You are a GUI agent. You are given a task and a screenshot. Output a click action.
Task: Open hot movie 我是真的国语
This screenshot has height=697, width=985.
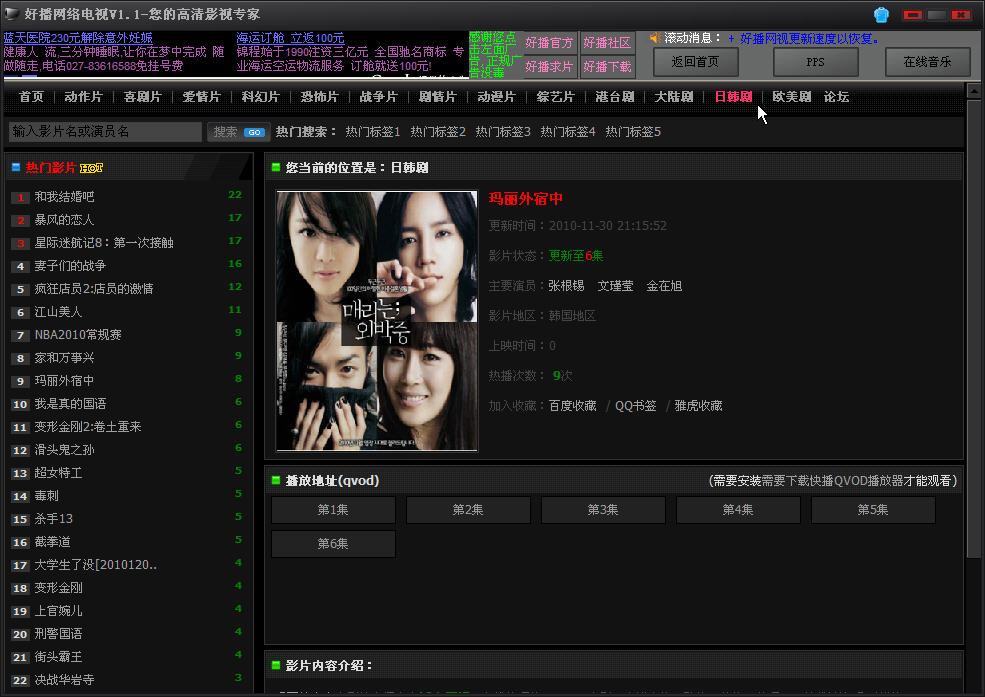point(70,404)
